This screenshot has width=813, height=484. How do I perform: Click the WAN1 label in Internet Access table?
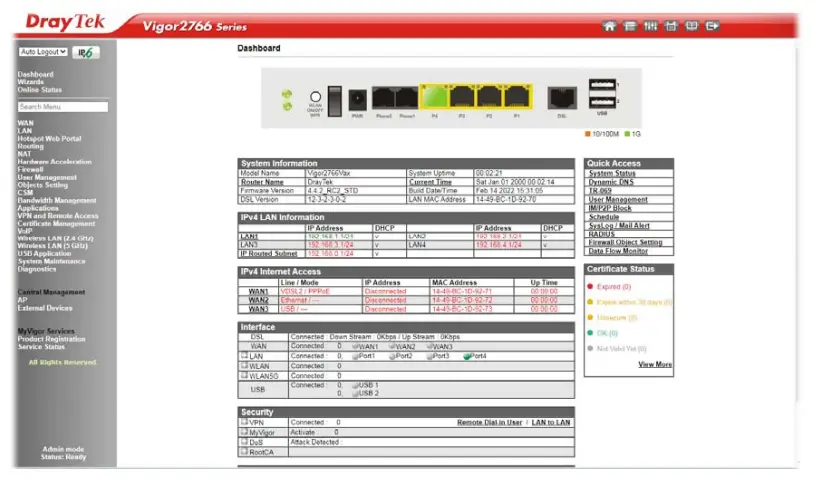click(258, 292)
